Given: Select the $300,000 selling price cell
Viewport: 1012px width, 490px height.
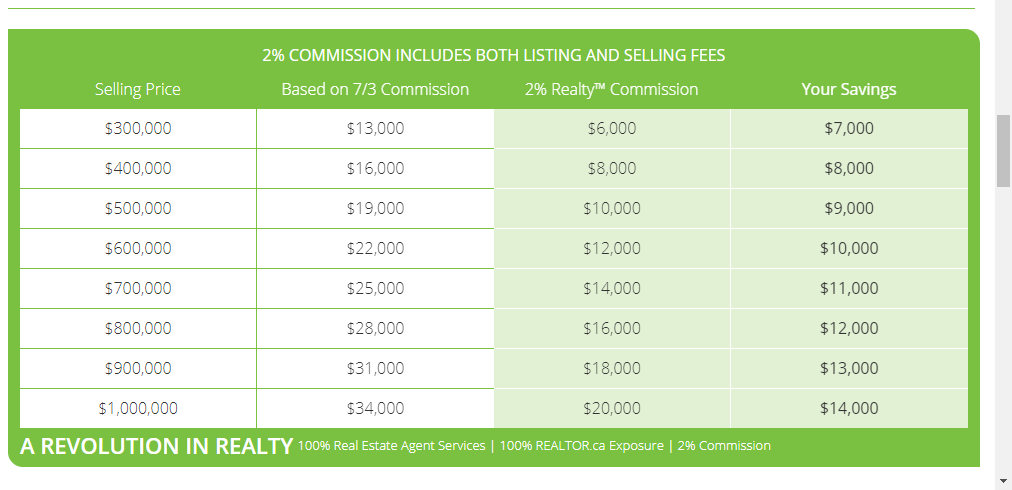Looking at the screenshot, I should tap(138, 128).
